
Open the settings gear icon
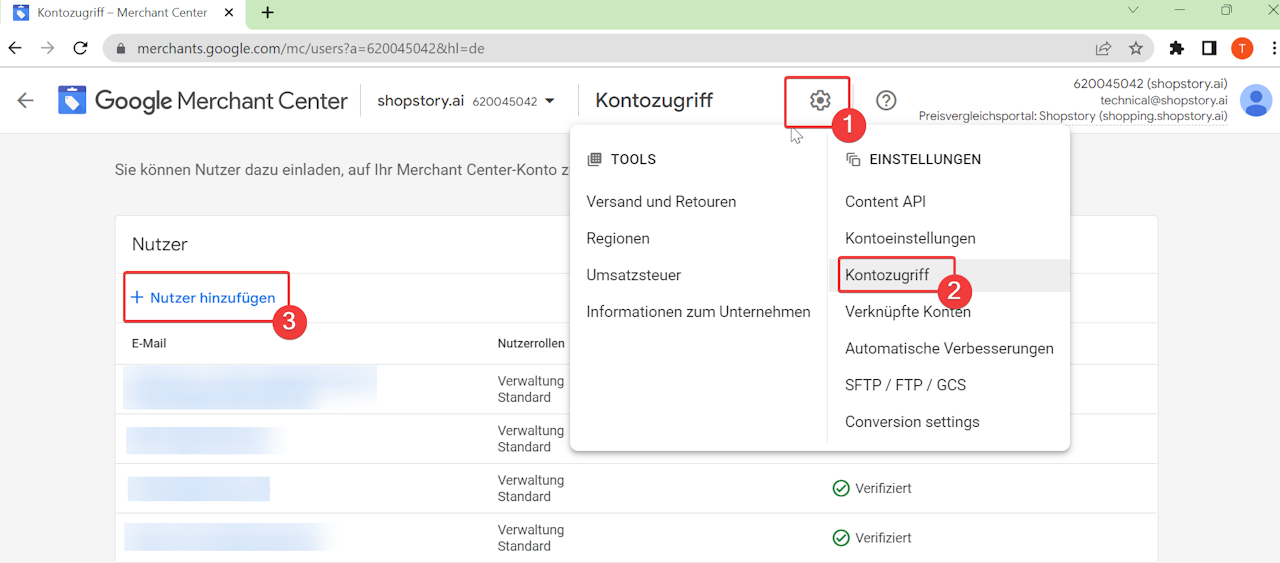point(820,100)
